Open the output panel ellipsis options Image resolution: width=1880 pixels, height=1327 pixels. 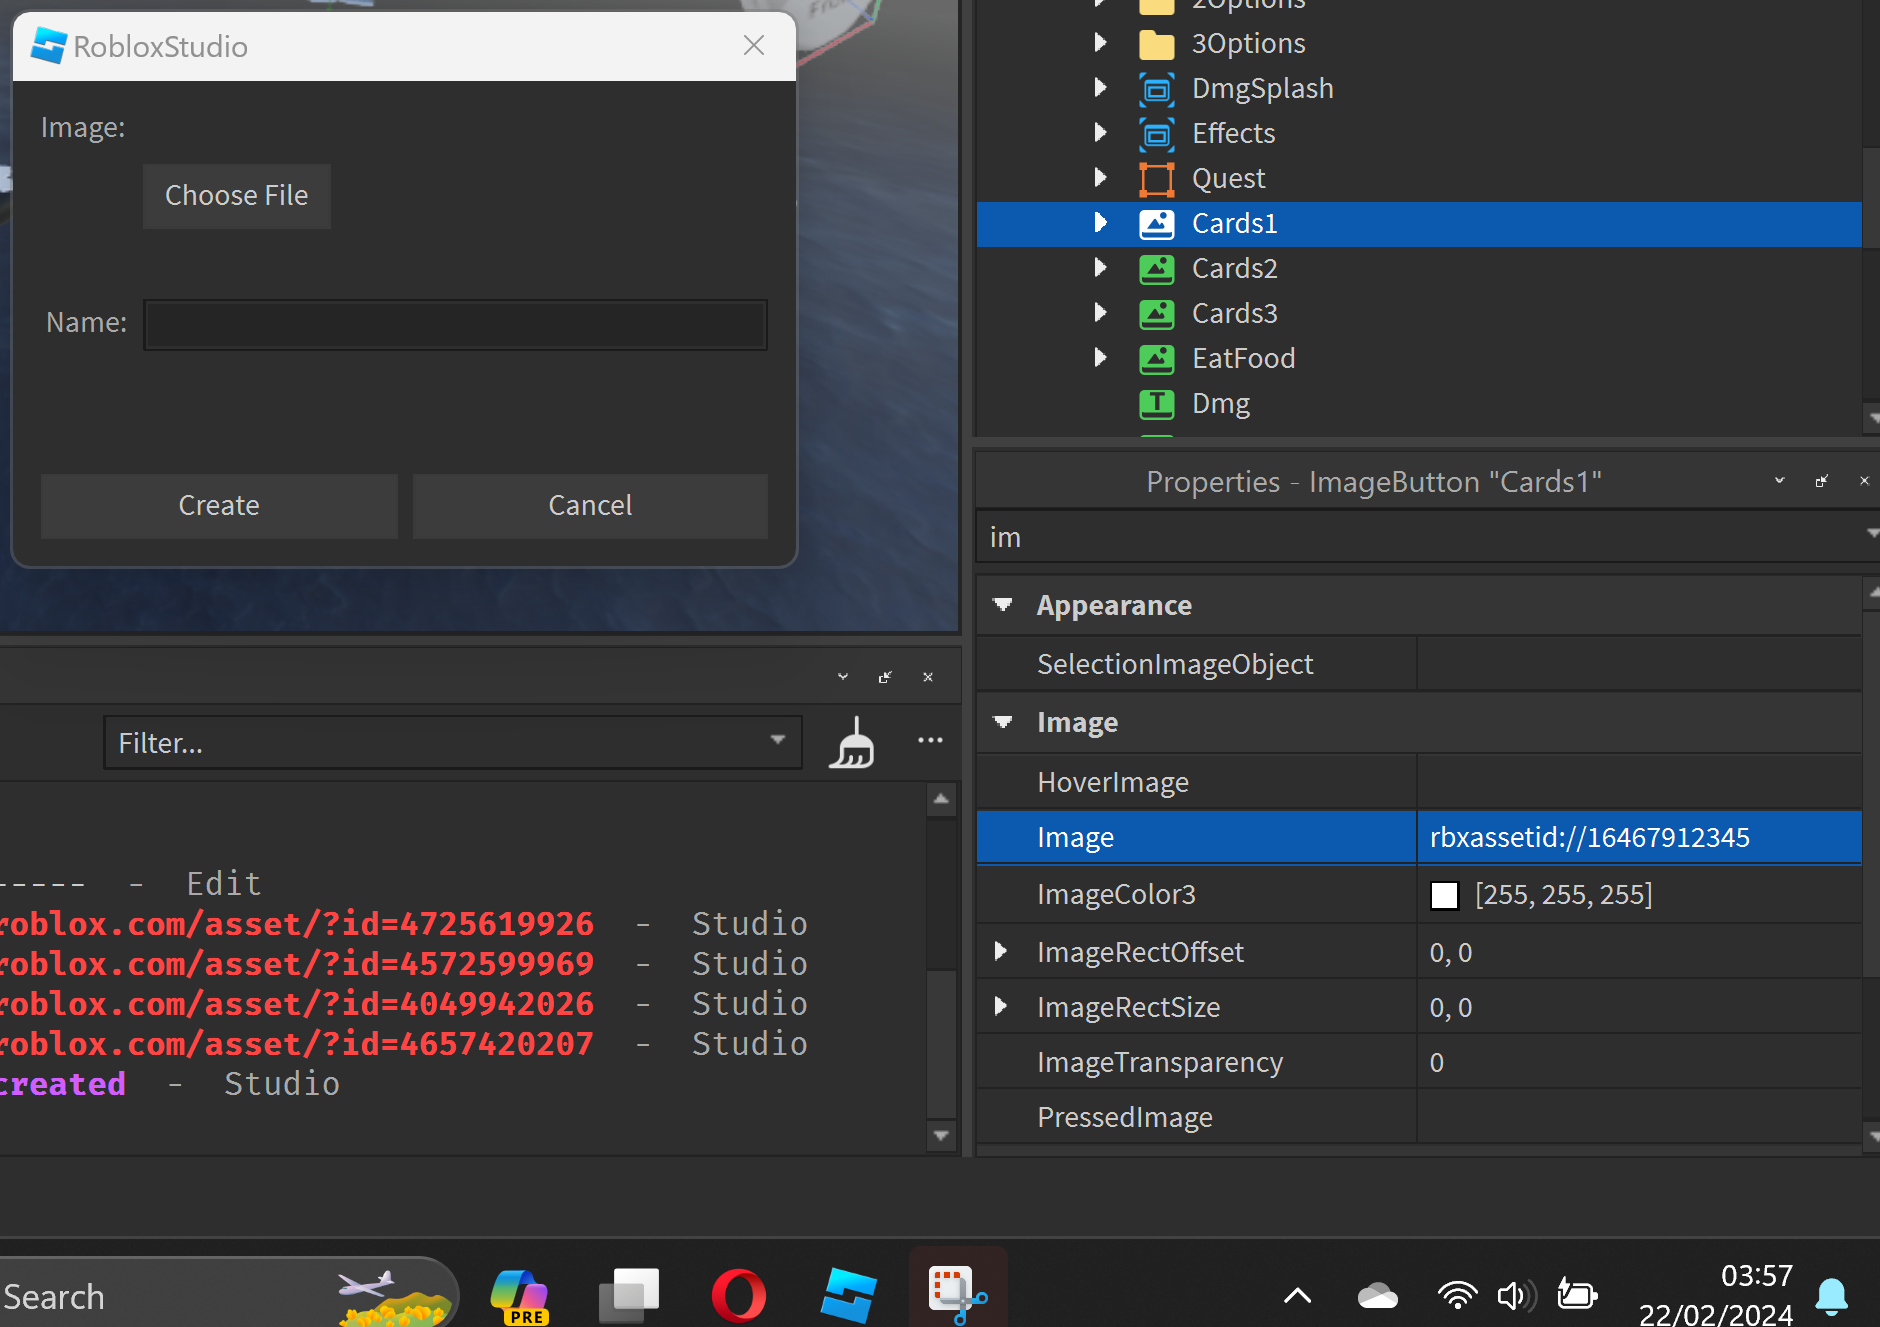[x=930, y=740]
